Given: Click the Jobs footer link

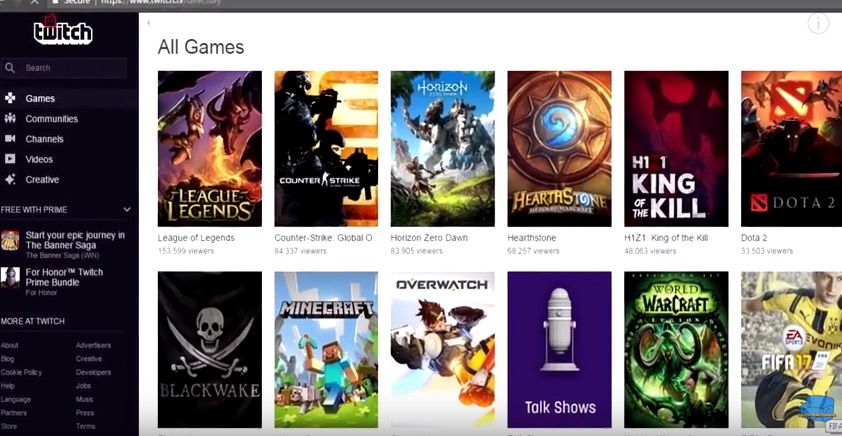Looking at the screenshot, I should [x=83, y=386].
